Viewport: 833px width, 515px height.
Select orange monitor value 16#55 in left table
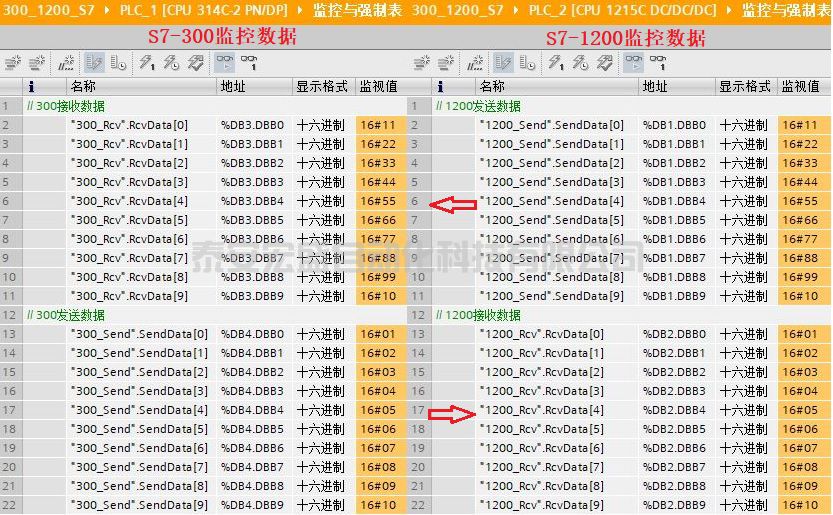378,202
